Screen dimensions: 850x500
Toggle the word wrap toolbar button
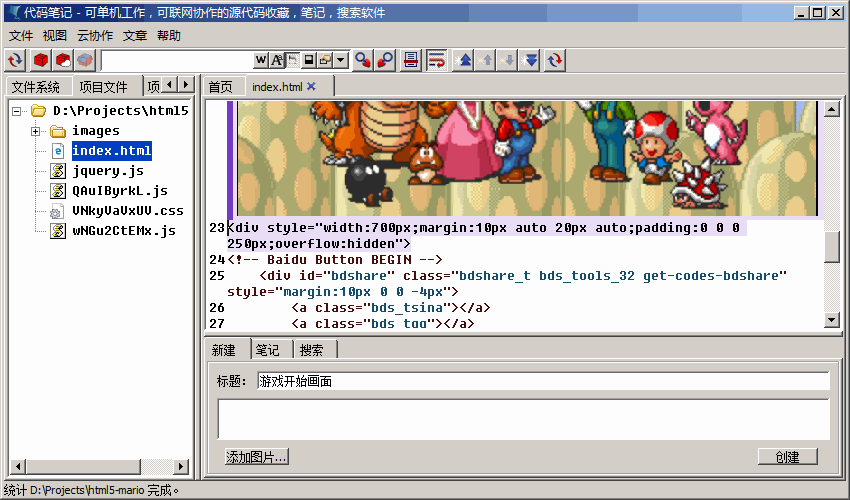coord(436,60)
